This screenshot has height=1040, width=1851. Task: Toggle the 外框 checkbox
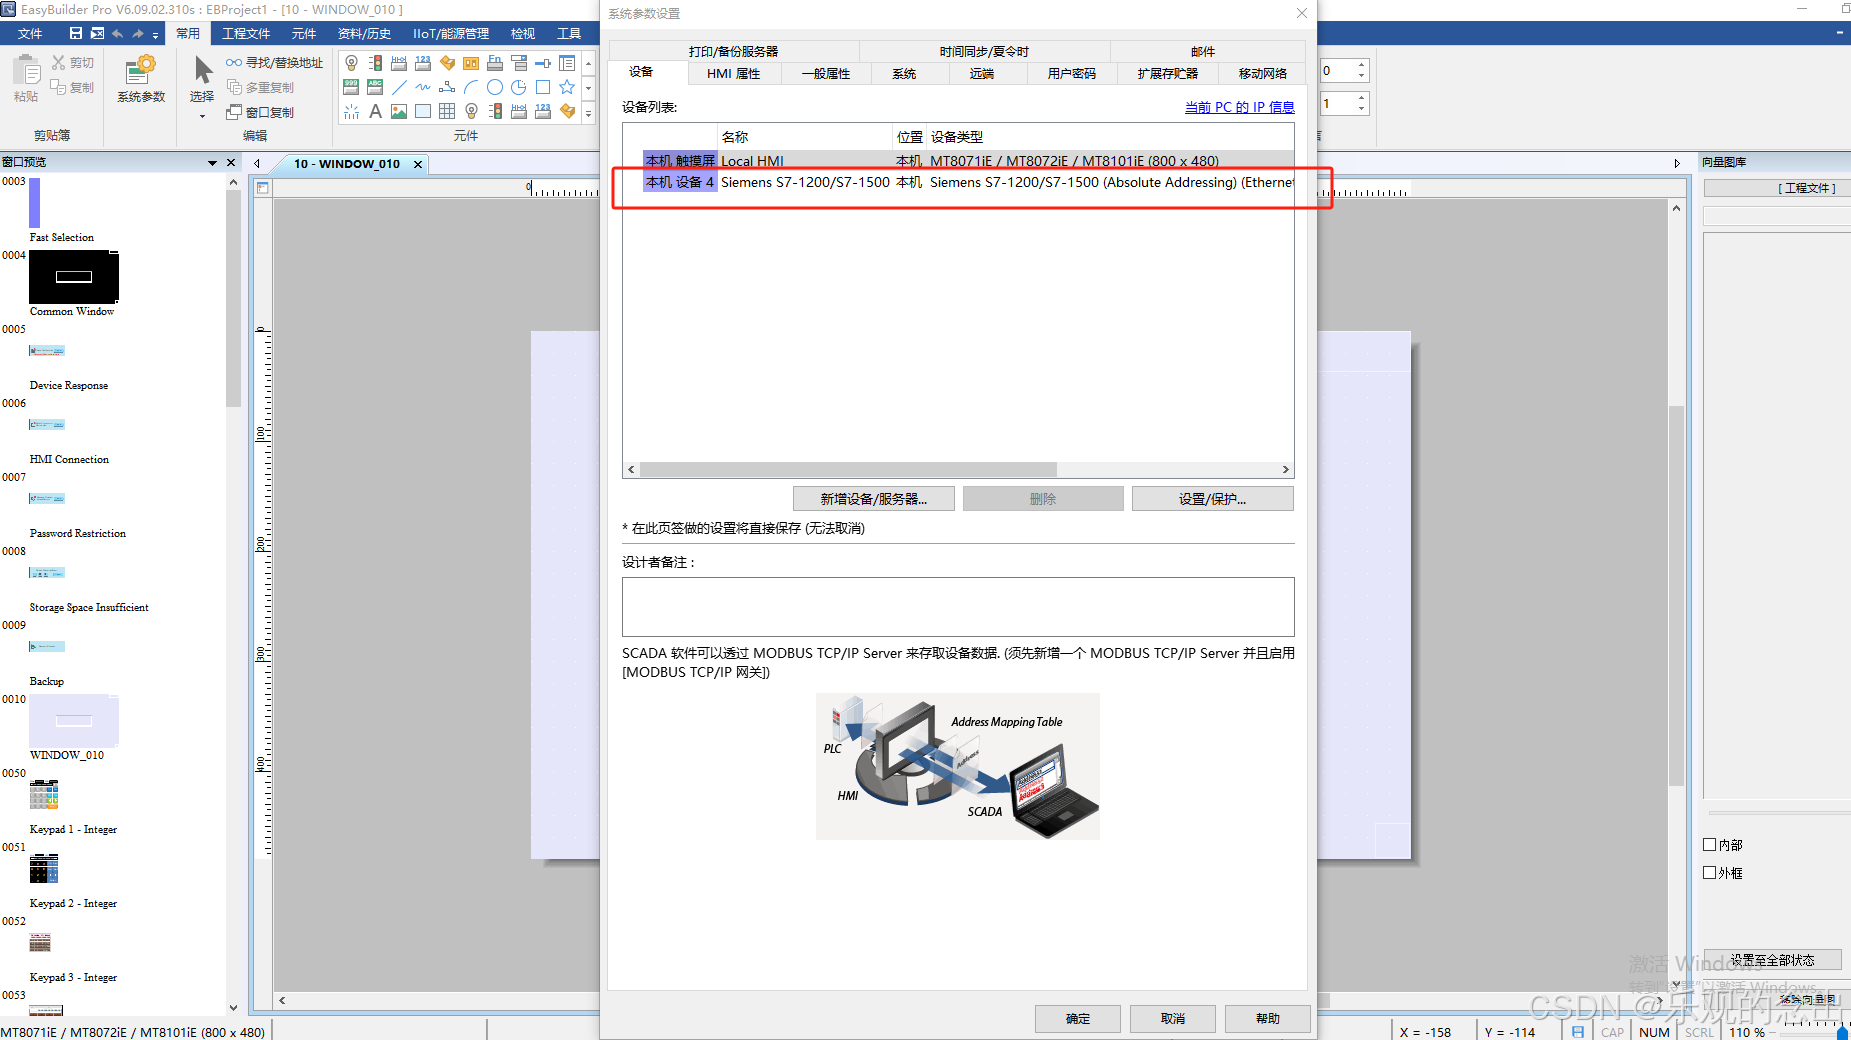pyautogui.click(x=1710, y=873)
